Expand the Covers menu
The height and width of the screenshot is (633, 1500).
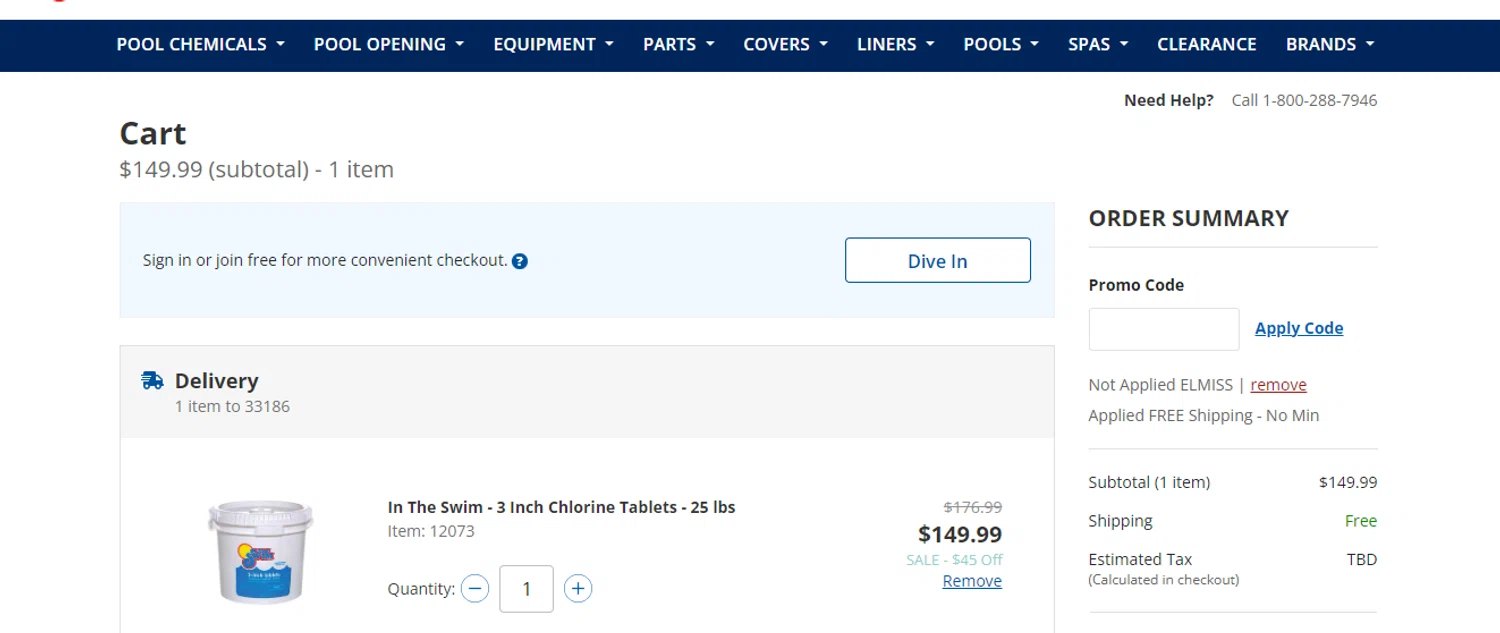click(x=785, y=45)
